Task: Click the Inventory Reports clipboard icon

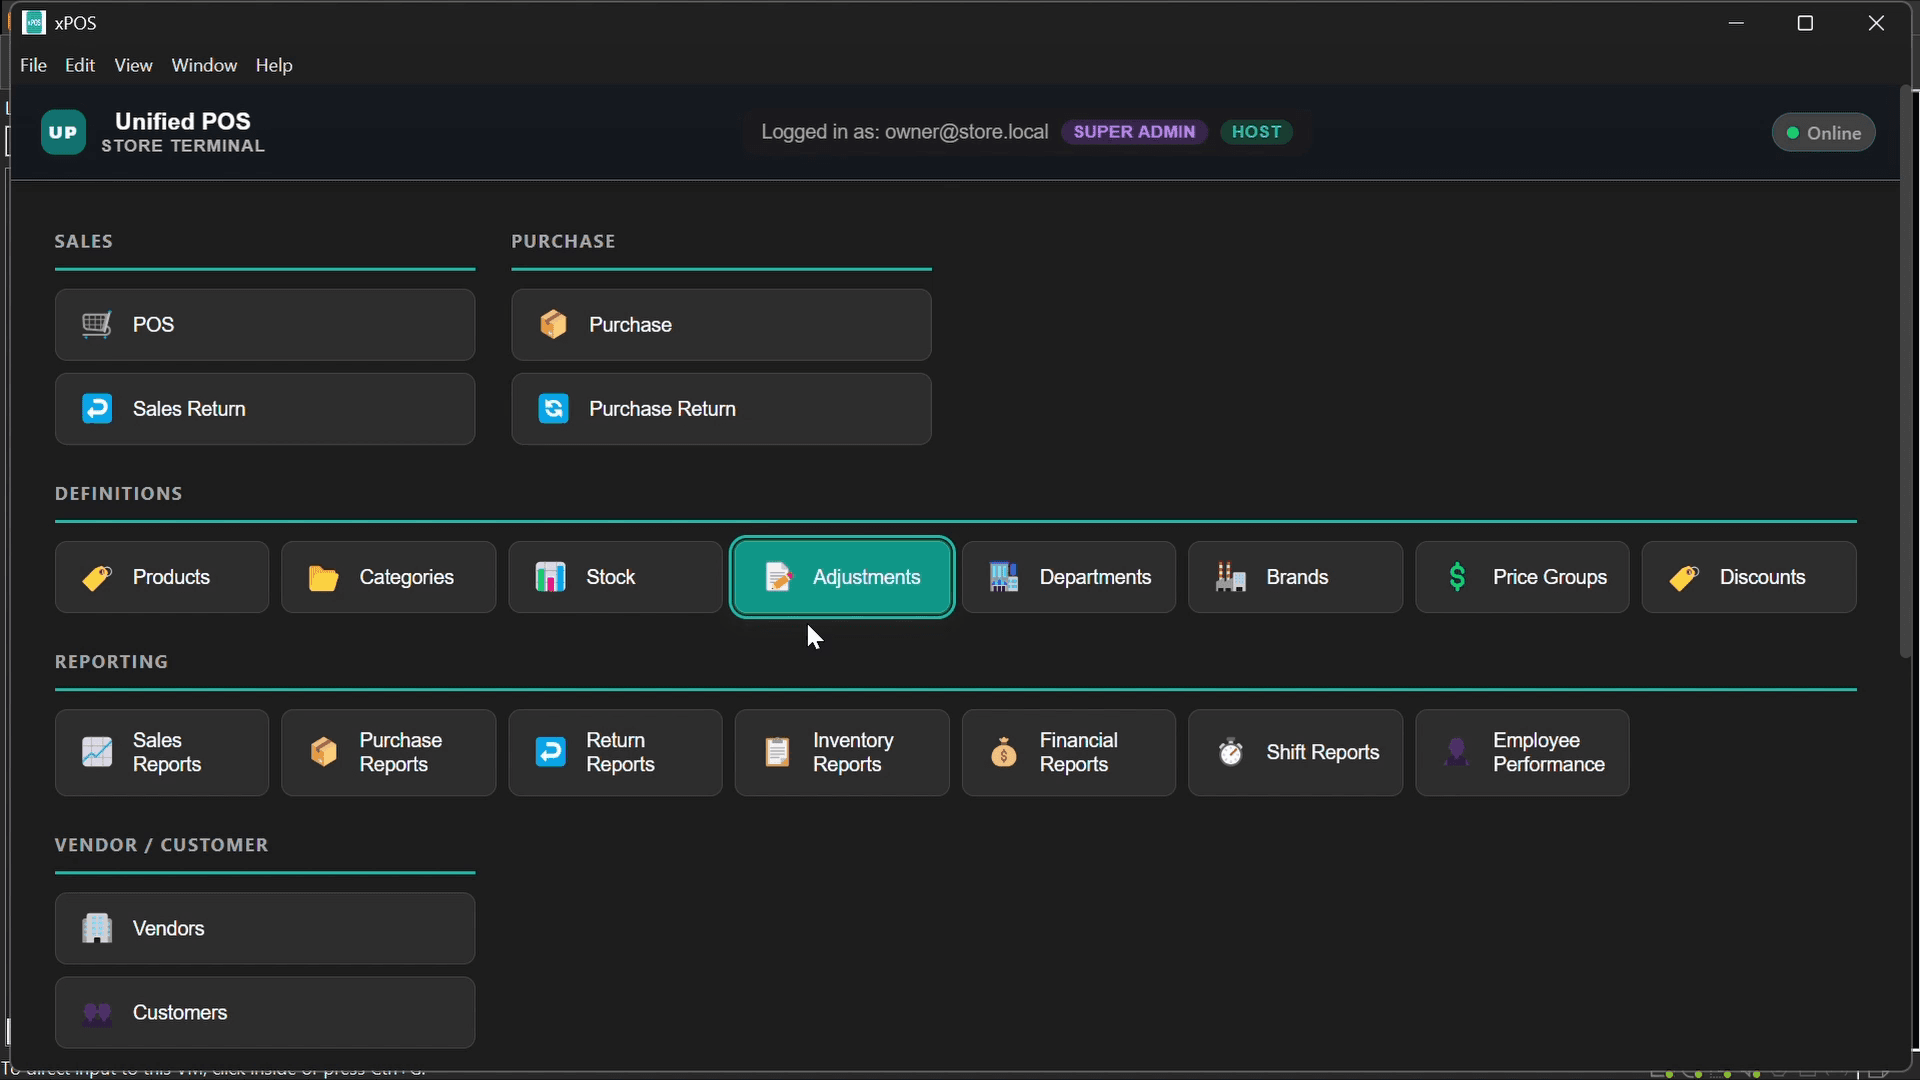Action: [777, 752]
